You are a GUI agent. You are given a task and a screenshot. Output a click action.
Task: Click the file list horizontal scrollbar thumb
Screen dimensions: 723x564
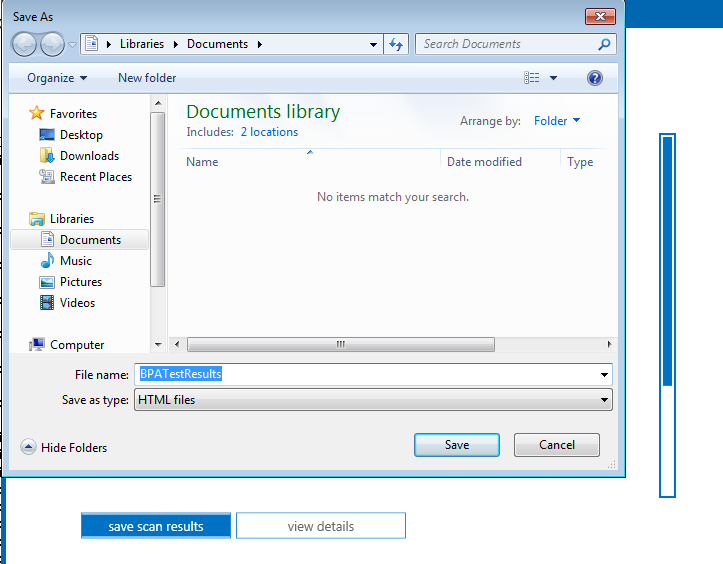(341, 344)
